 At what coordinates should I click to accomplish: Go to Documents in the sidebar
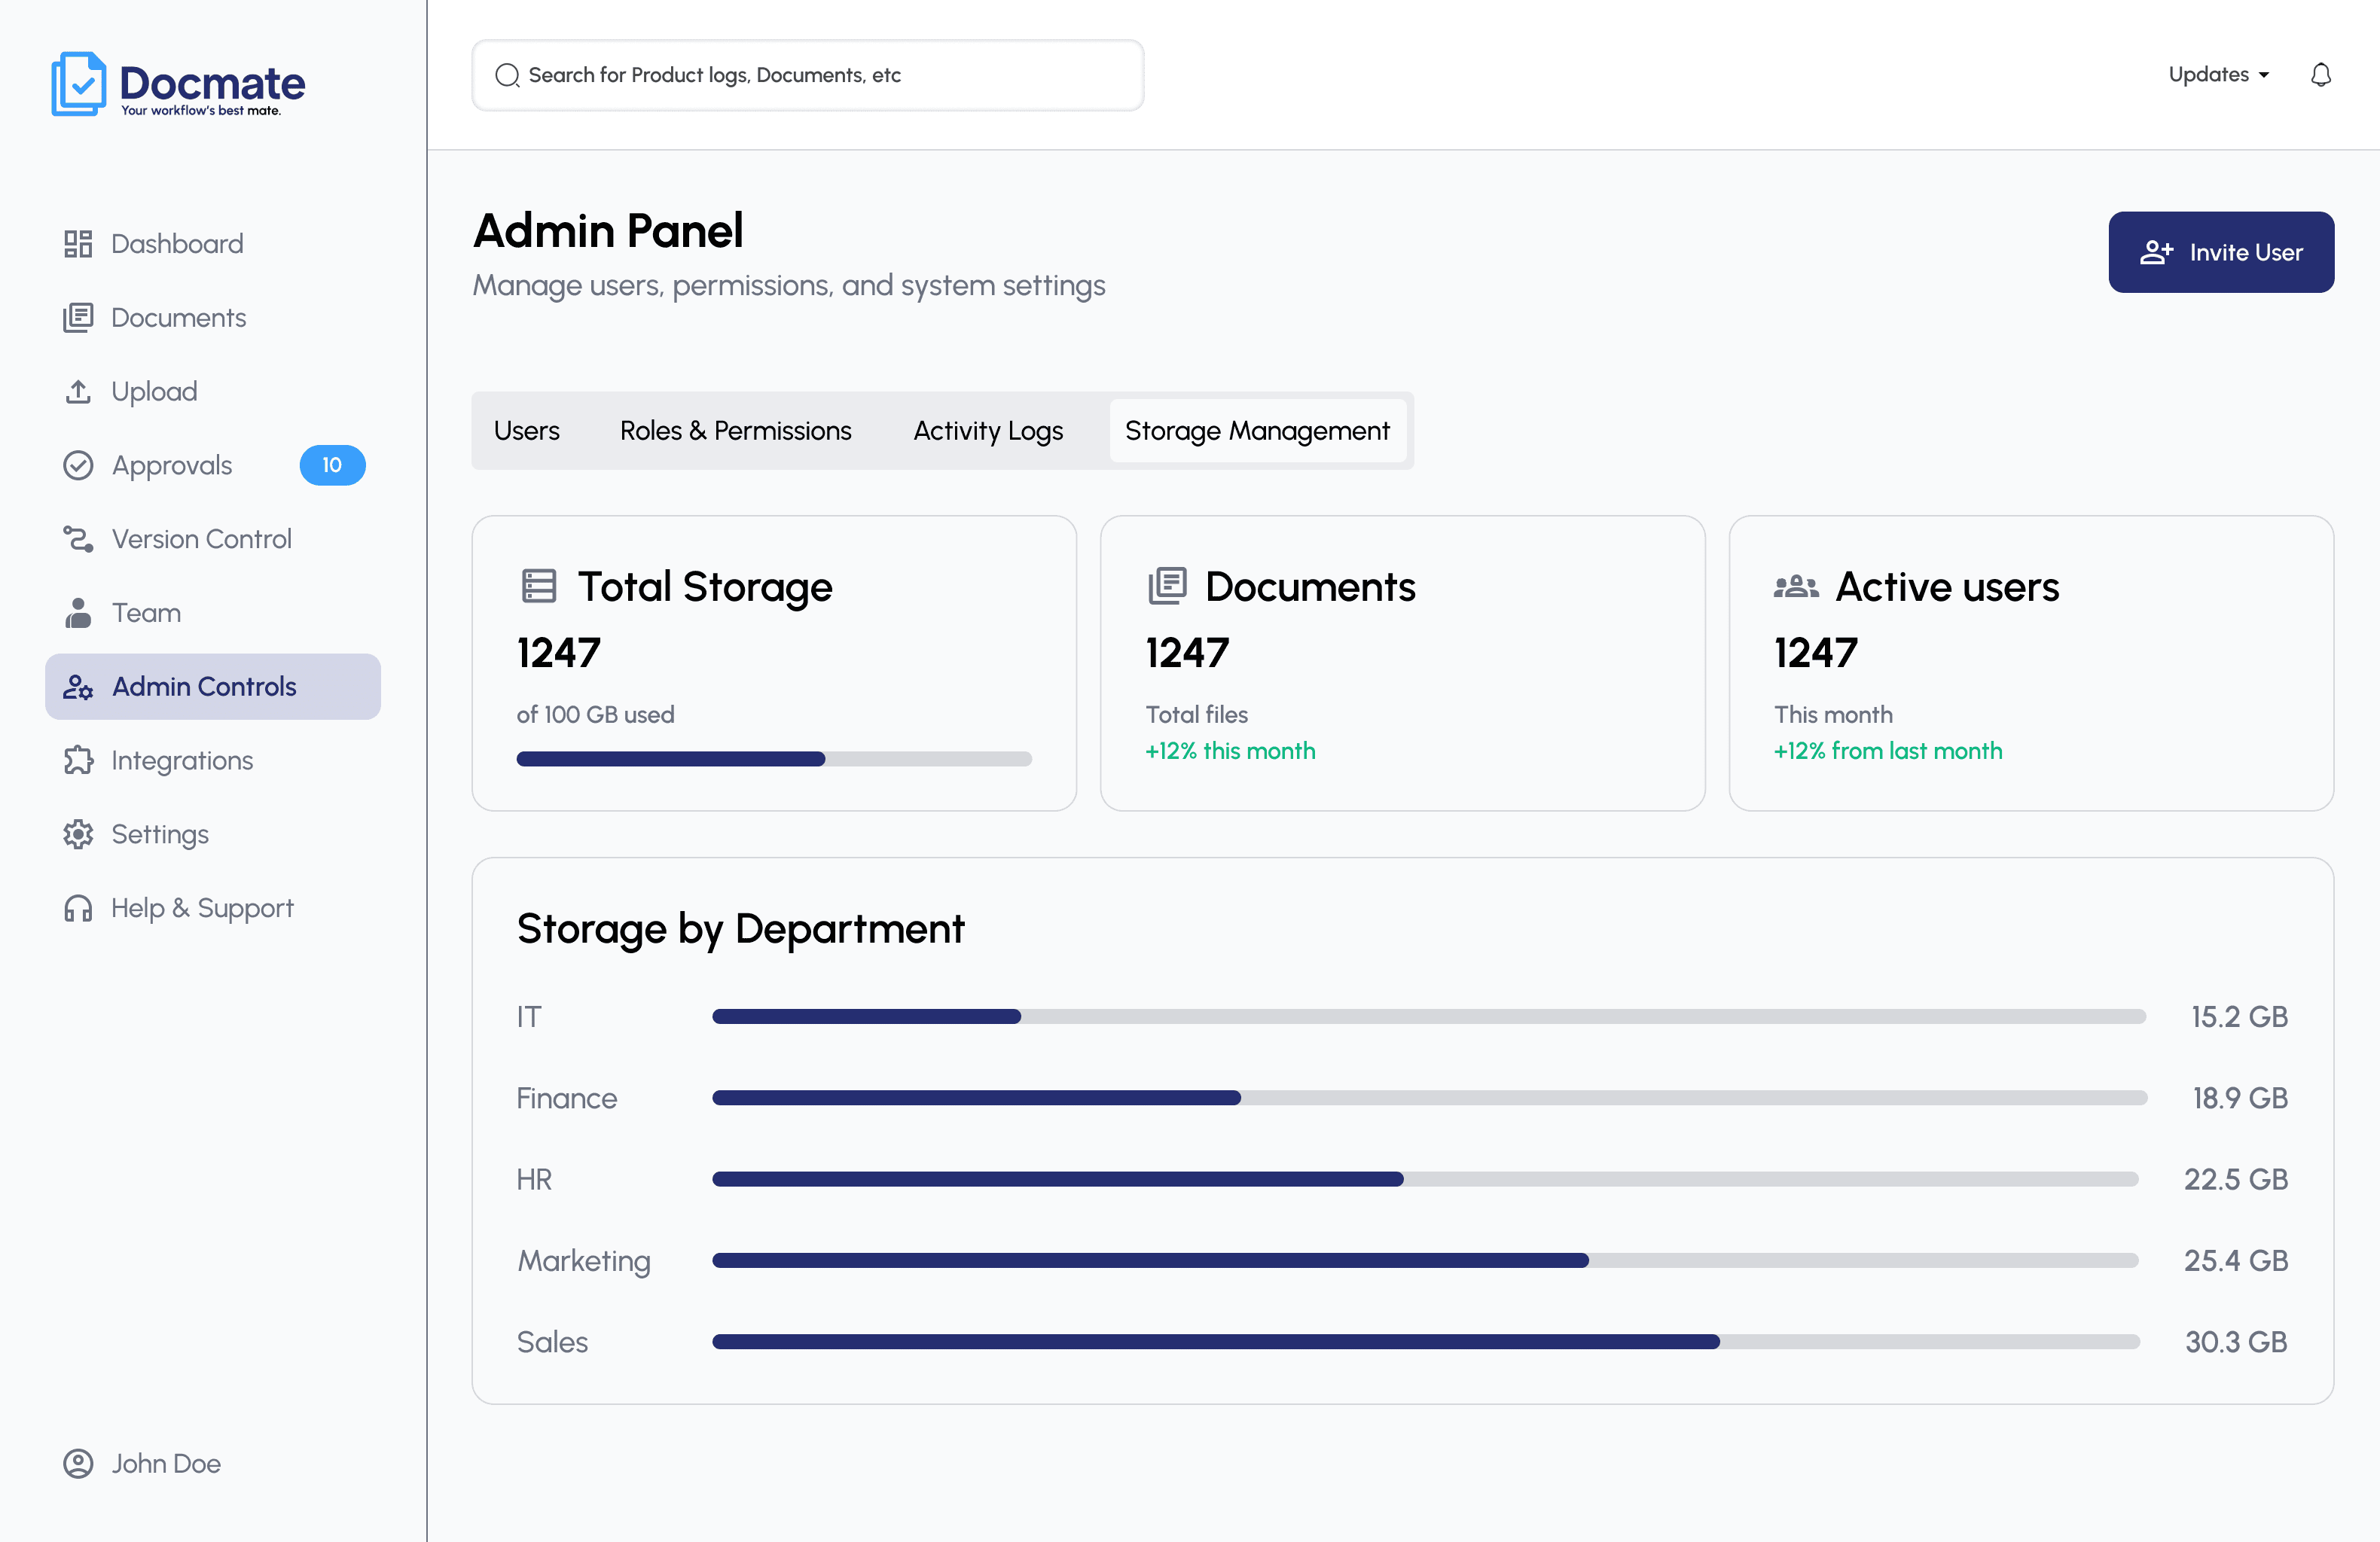pyautogui.click(x=213, y=318)
